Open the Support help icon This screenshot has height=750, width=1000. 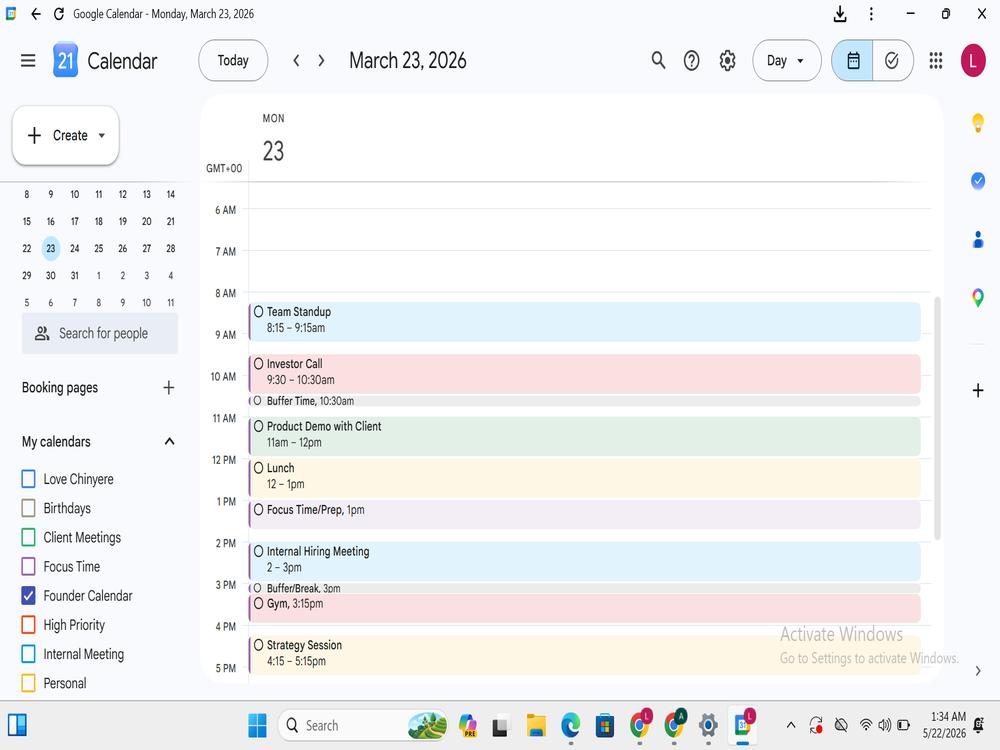coord(691,61)
